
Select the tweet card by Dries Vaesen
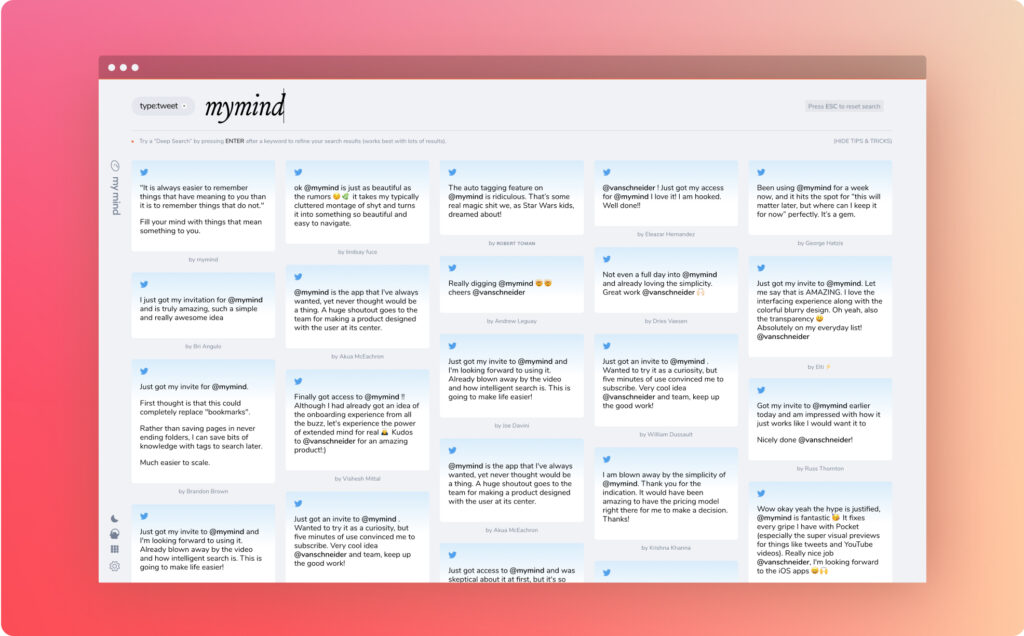[666, 284]
